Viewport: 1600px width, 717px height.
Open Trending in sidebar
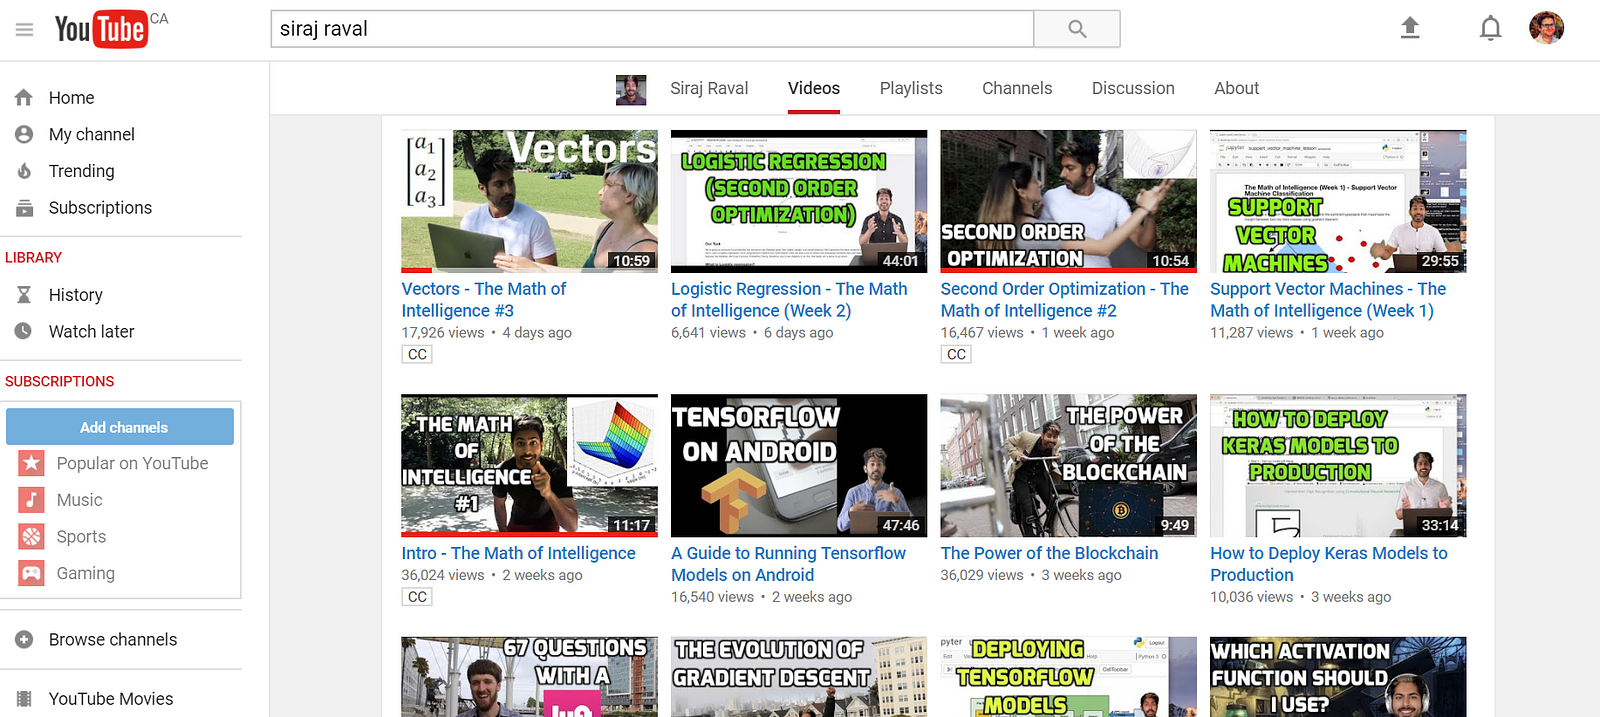coord(82,171)
